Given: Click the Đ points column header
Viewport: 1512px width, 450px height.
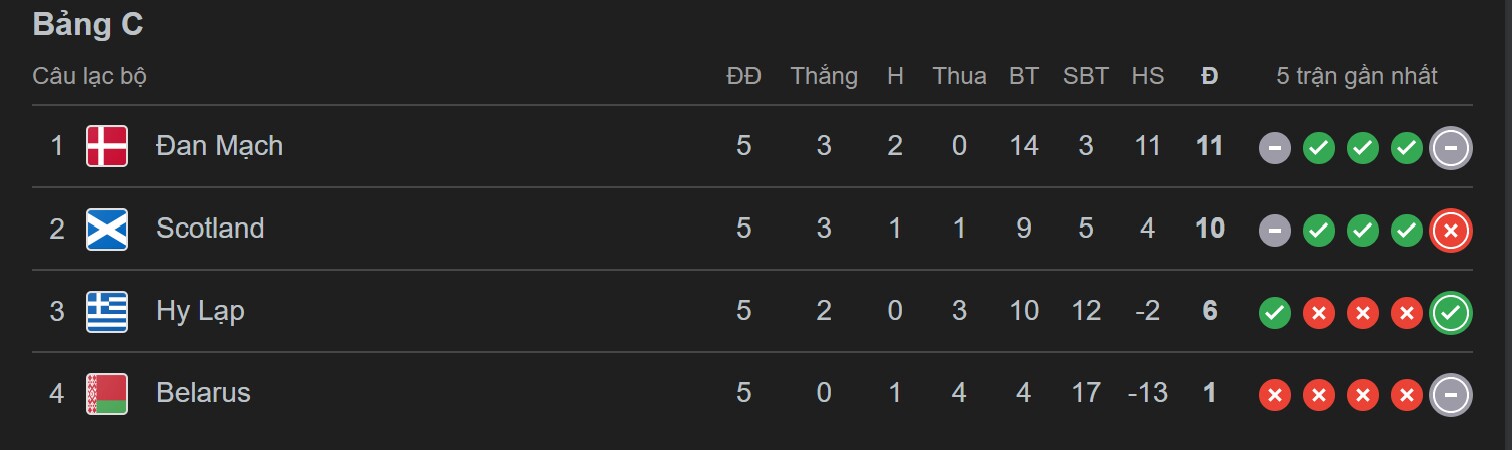Looking at the screenshot, I should pos(1209,76).
